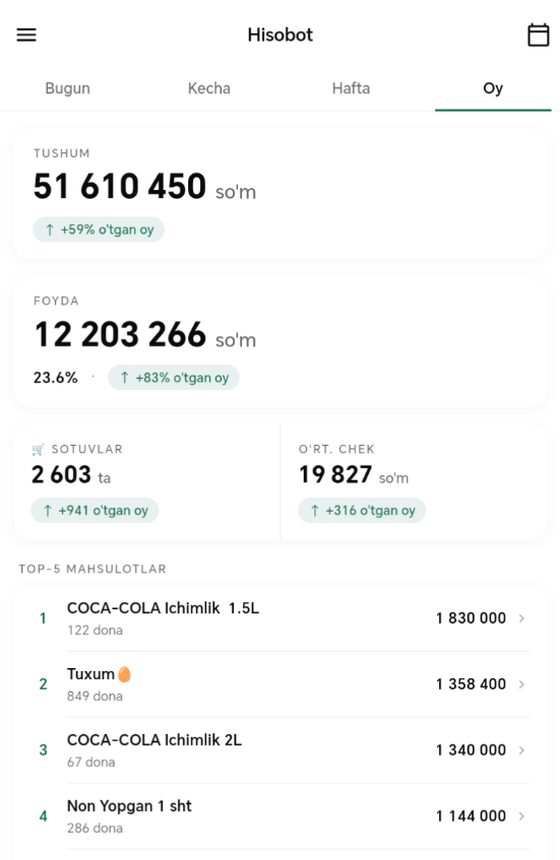Tap the egg emoji next to Tuxum

125,674
